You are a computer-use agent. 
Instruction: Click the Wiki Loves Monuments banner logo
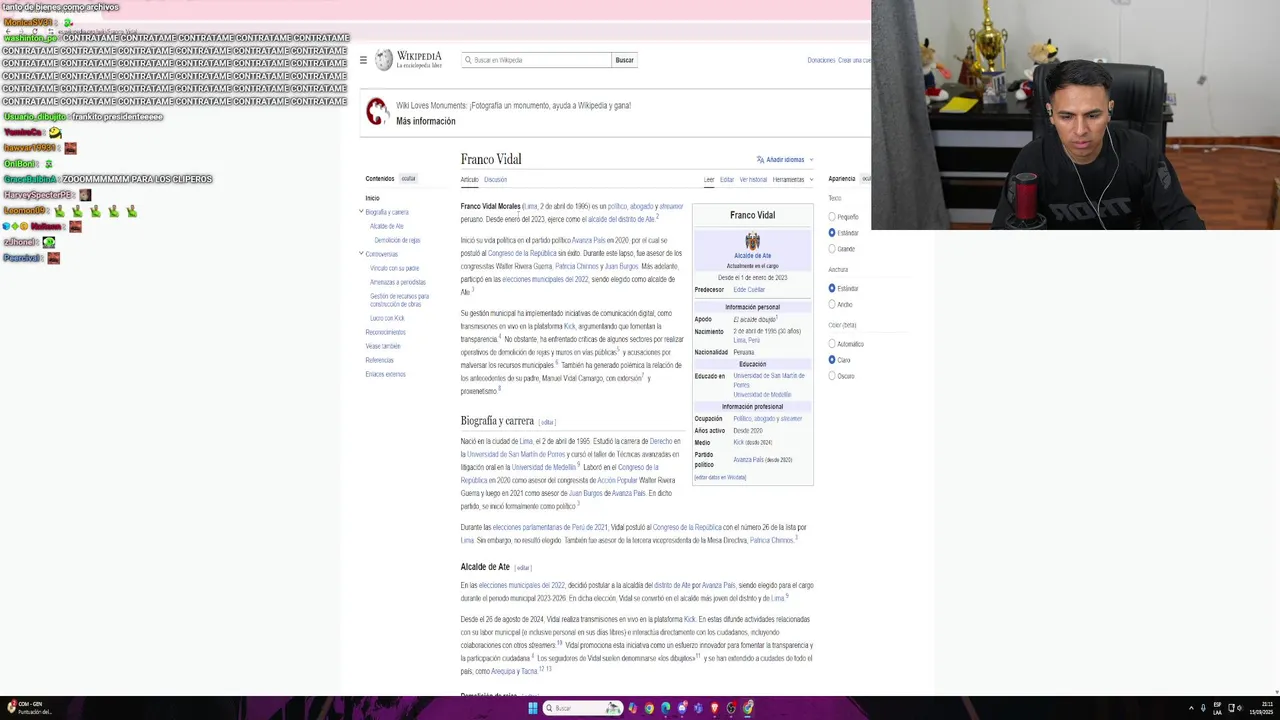[377, 111]
